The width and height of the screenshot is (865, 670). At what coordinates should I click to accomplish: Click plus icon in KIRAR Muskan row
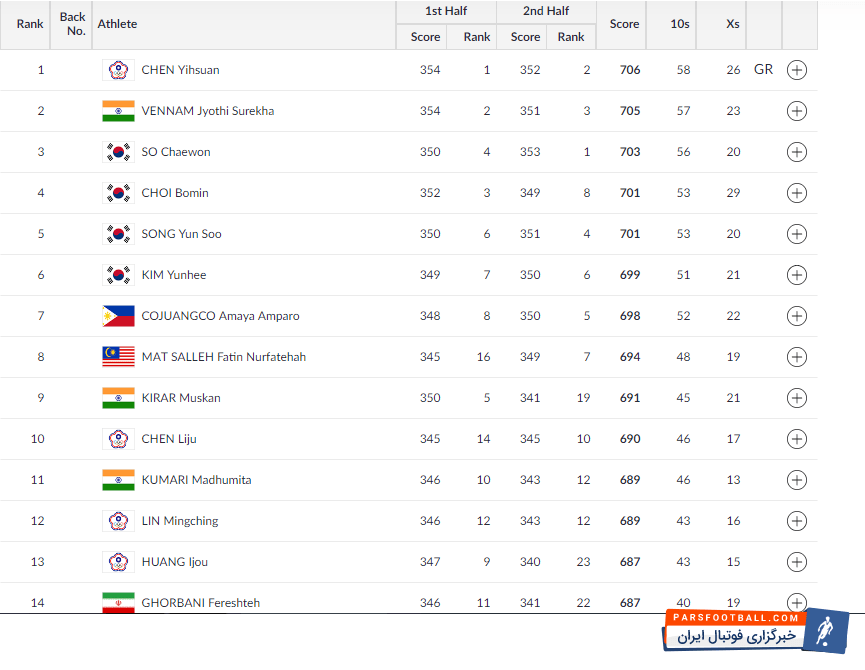click(x=796, y=398)
